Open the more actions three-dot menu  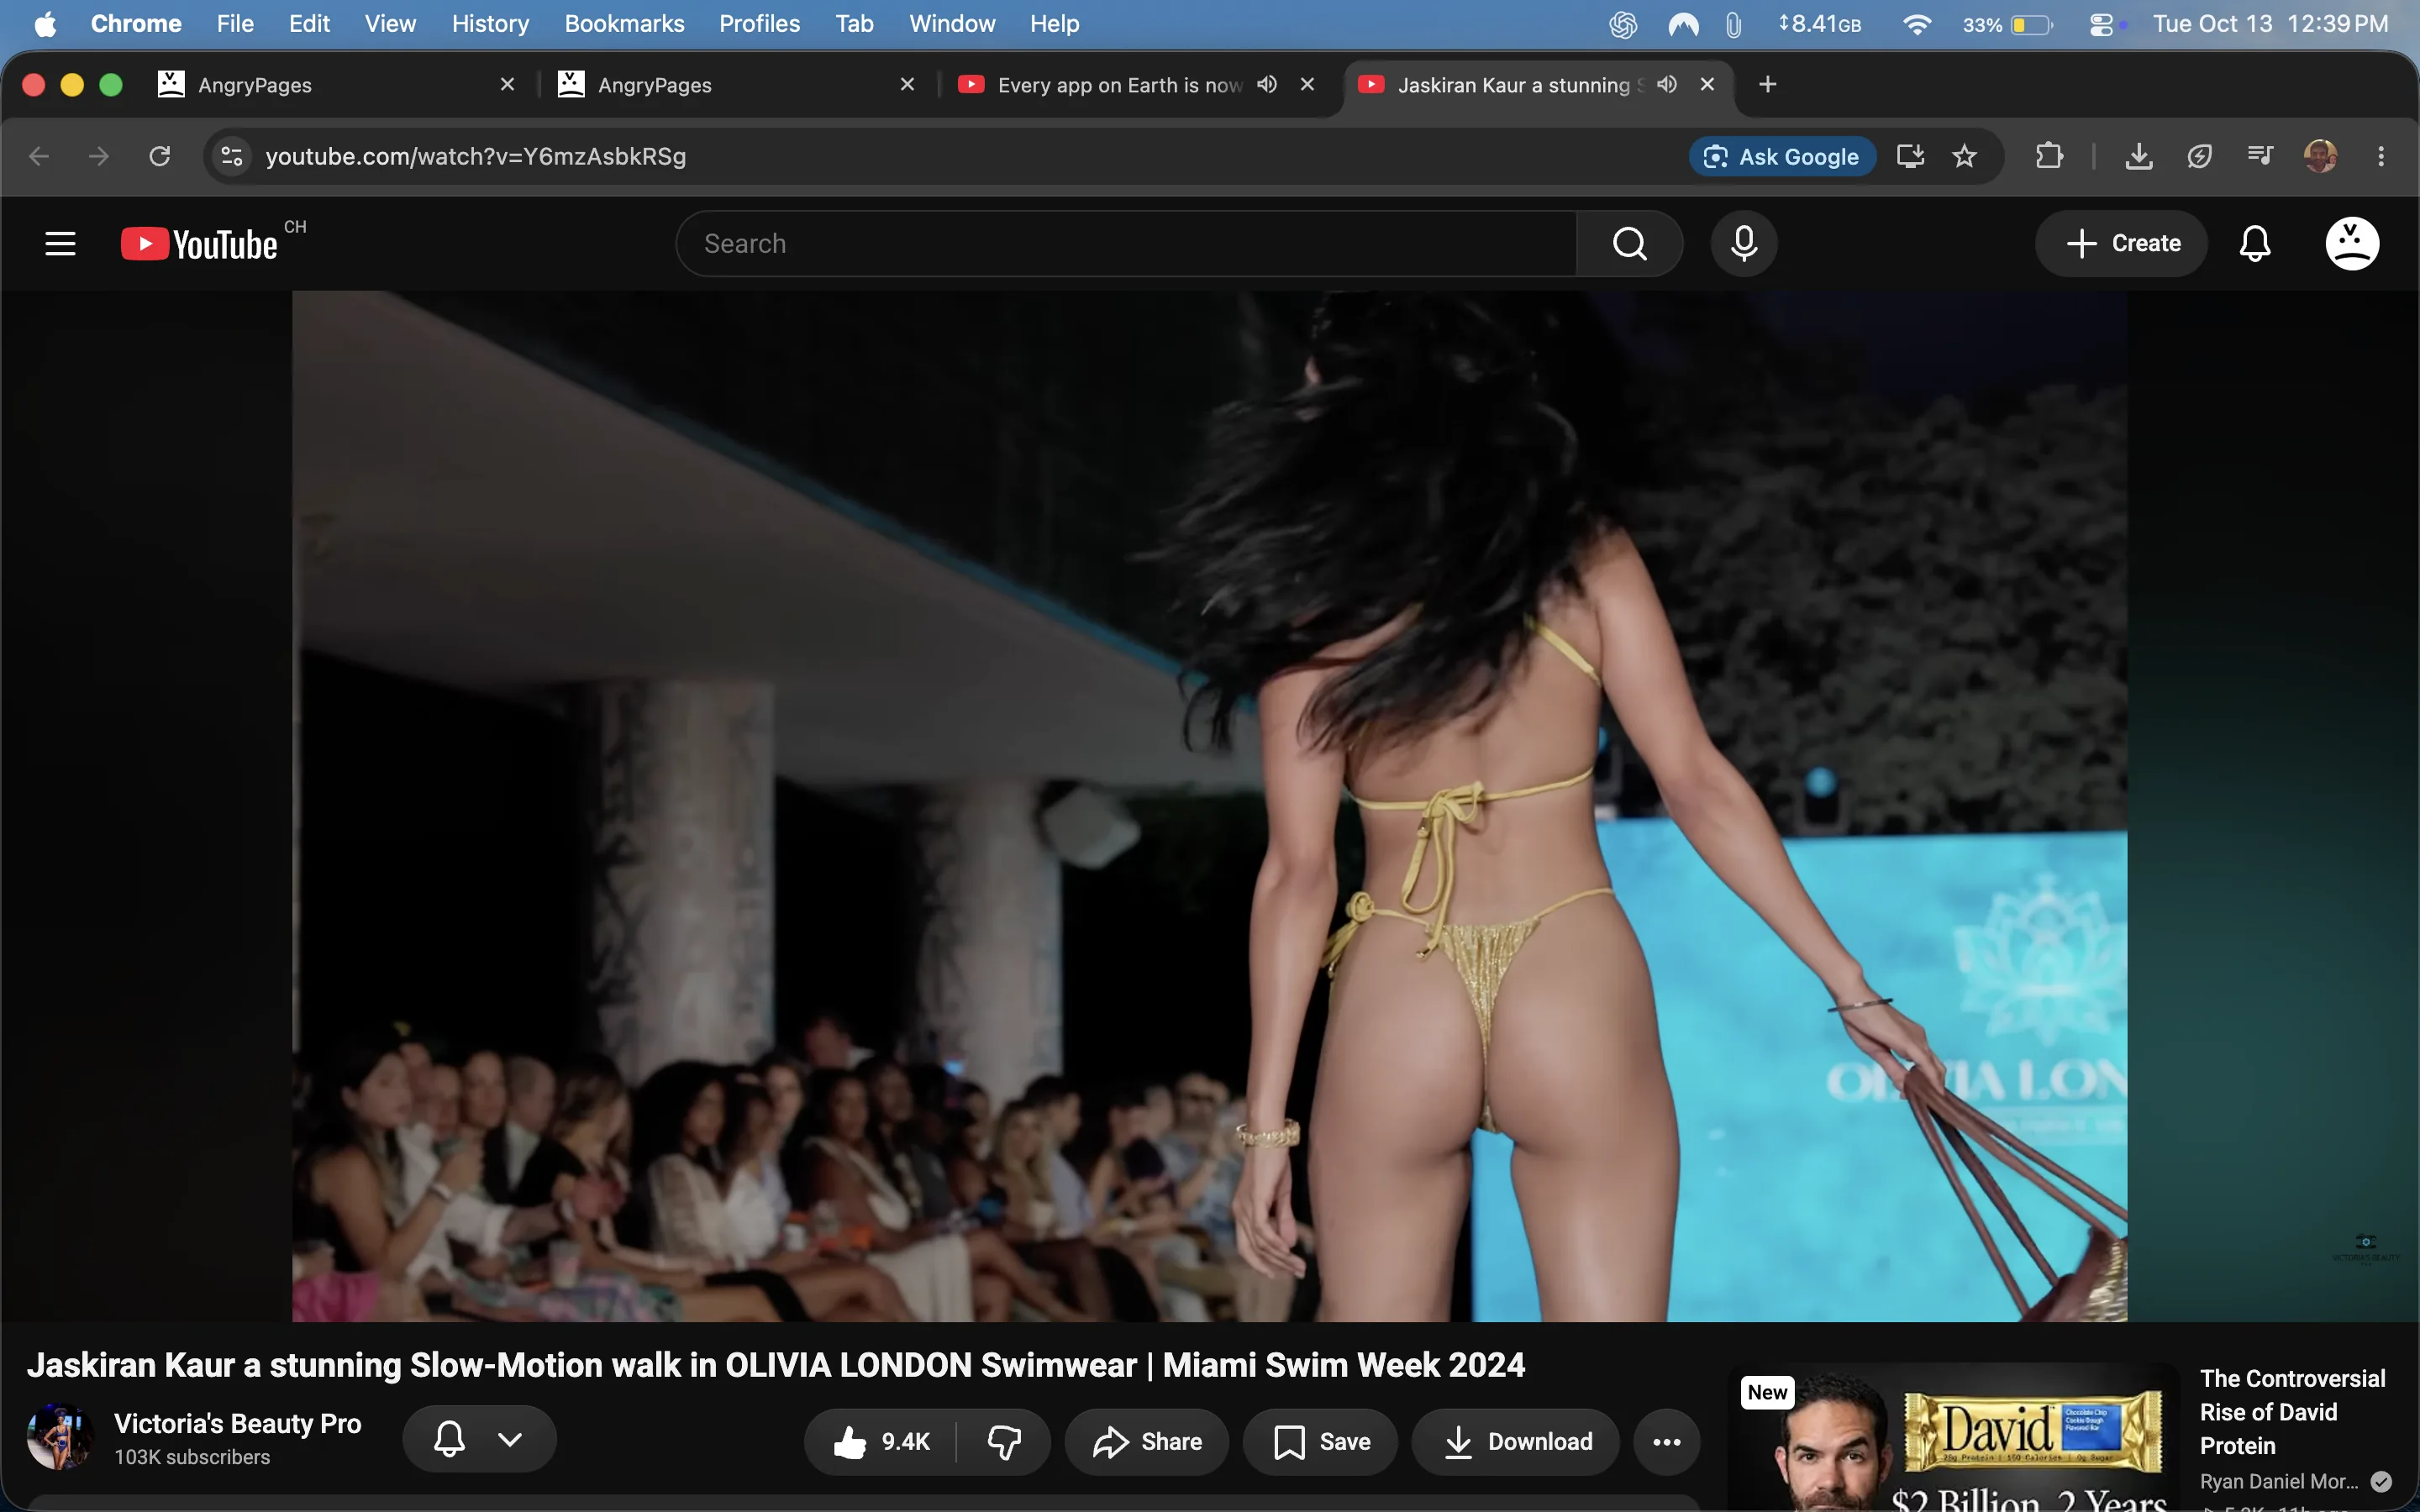point(1666,1441)
